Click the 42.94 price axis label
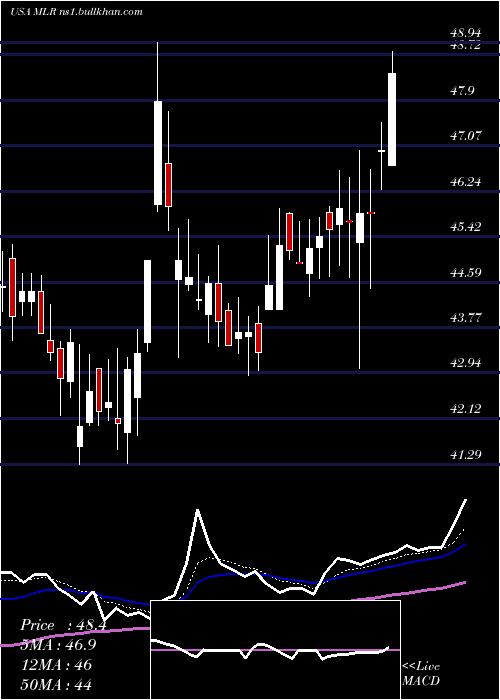This screenshot has width=500, height=700. click(466, 363)
